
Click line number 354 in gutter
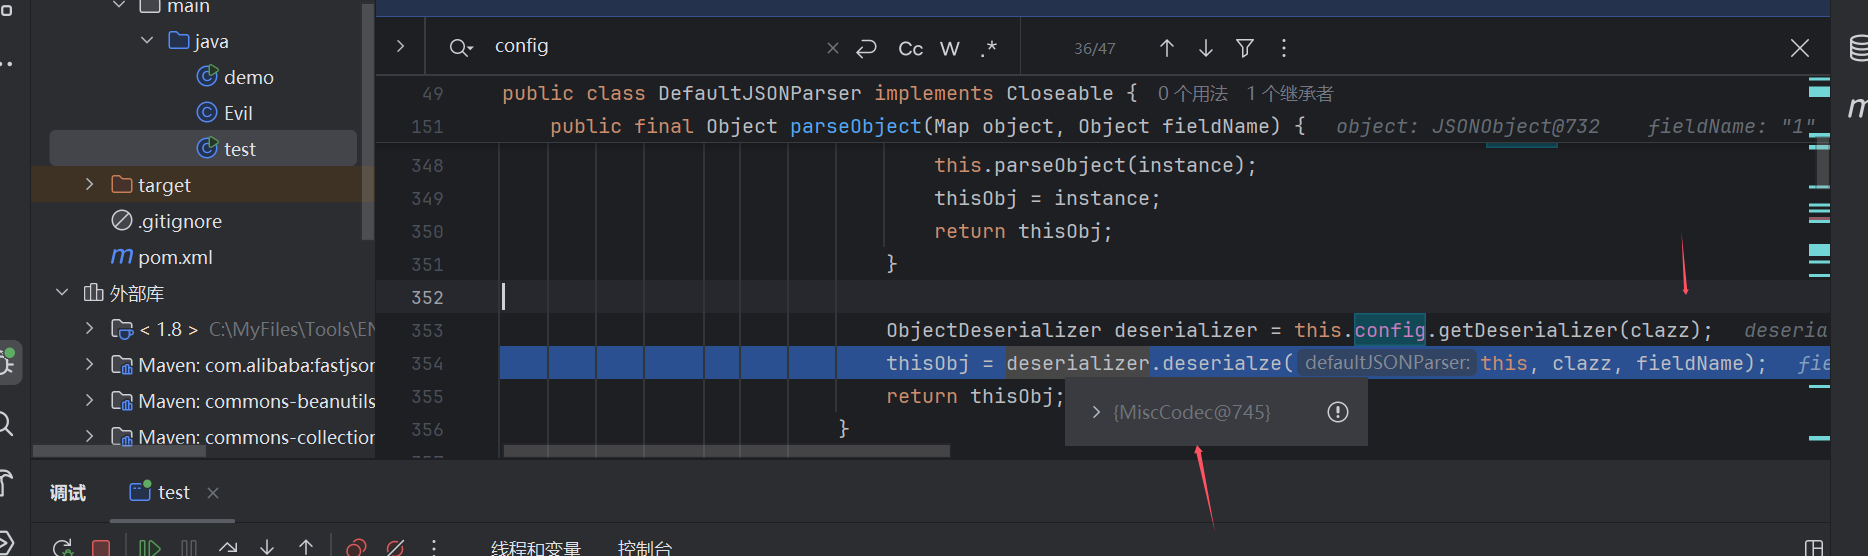pos(427,363)
